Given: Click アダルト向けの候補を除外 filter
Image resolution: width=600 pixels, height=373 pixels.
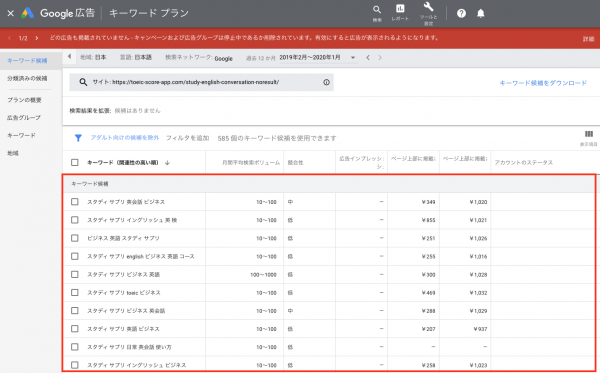Looking at the screenshot, I should coord(125,138).
